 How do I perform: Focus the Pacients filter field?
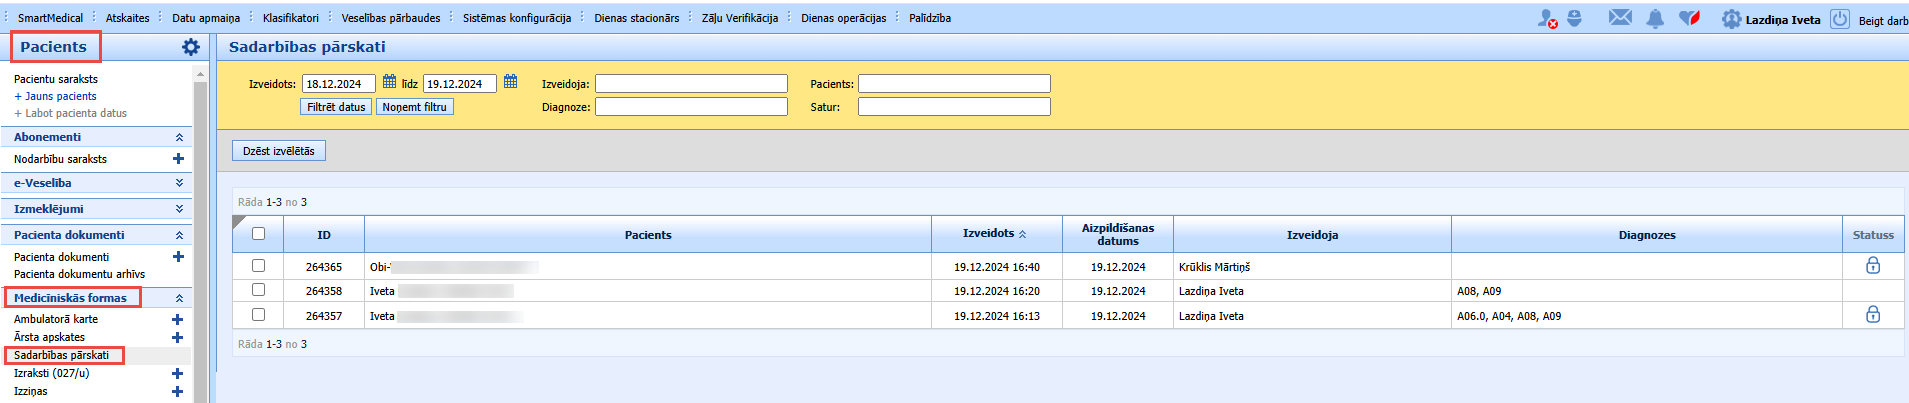[x=954, y=84]
